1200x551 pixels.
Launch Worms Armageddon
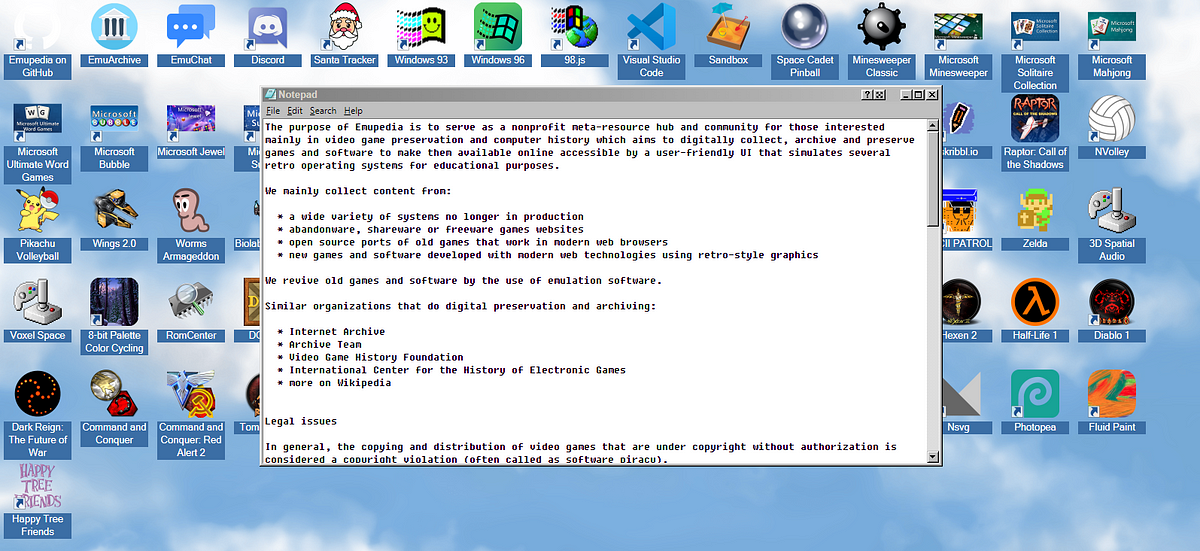191,226
